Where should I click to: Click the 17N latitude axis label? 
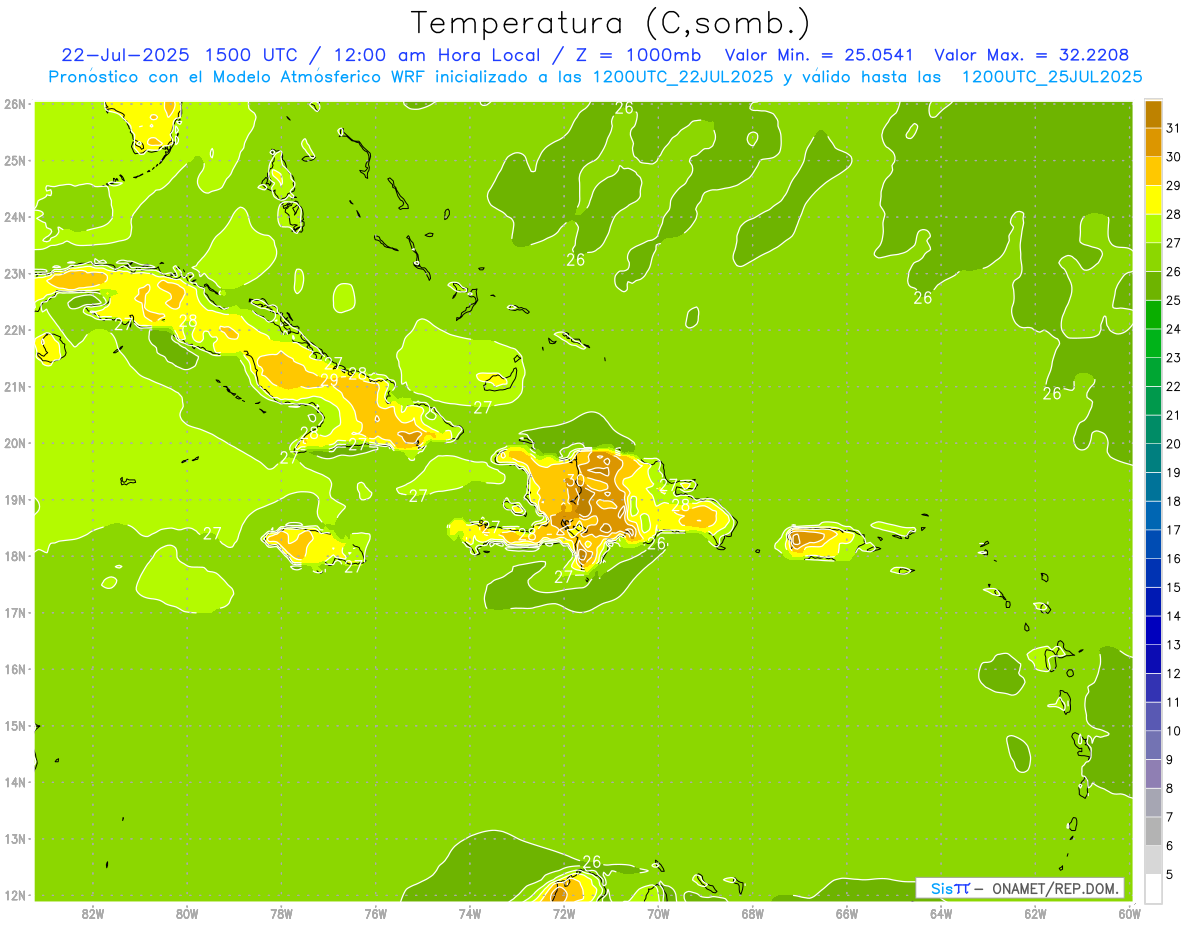(15, 612)
